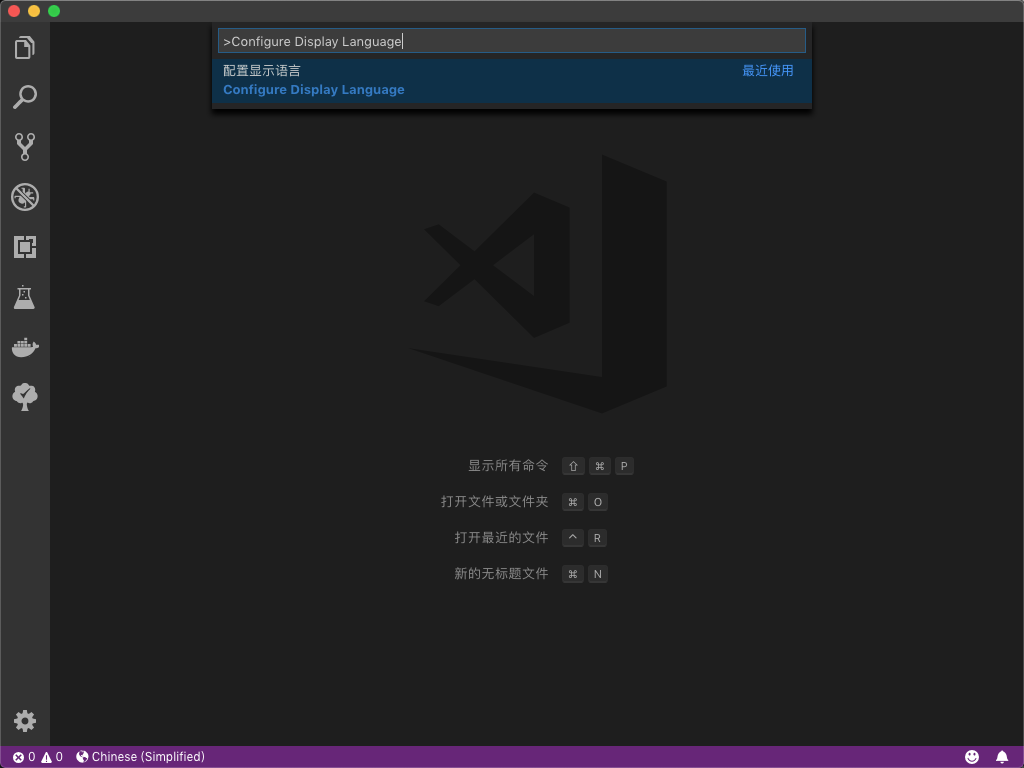The width and height of the screenshot is (1024, 768).
Task: Open the Debug view
Action: 25,197
